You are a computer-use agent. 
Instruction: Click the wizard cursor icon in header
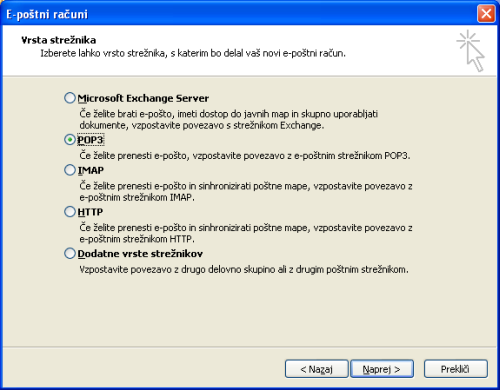pos(471,51)
